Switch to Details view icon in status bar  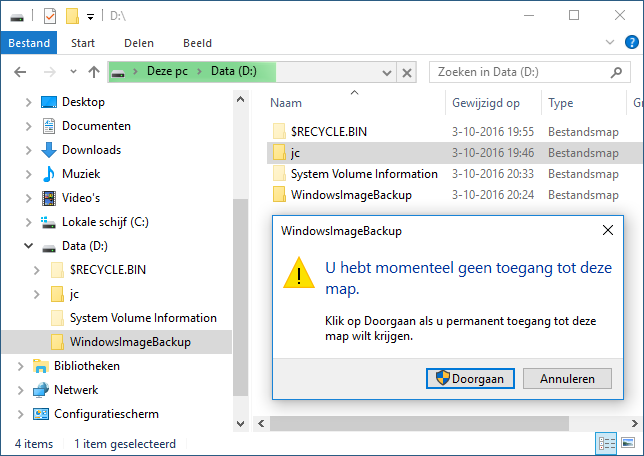[606, 443]
